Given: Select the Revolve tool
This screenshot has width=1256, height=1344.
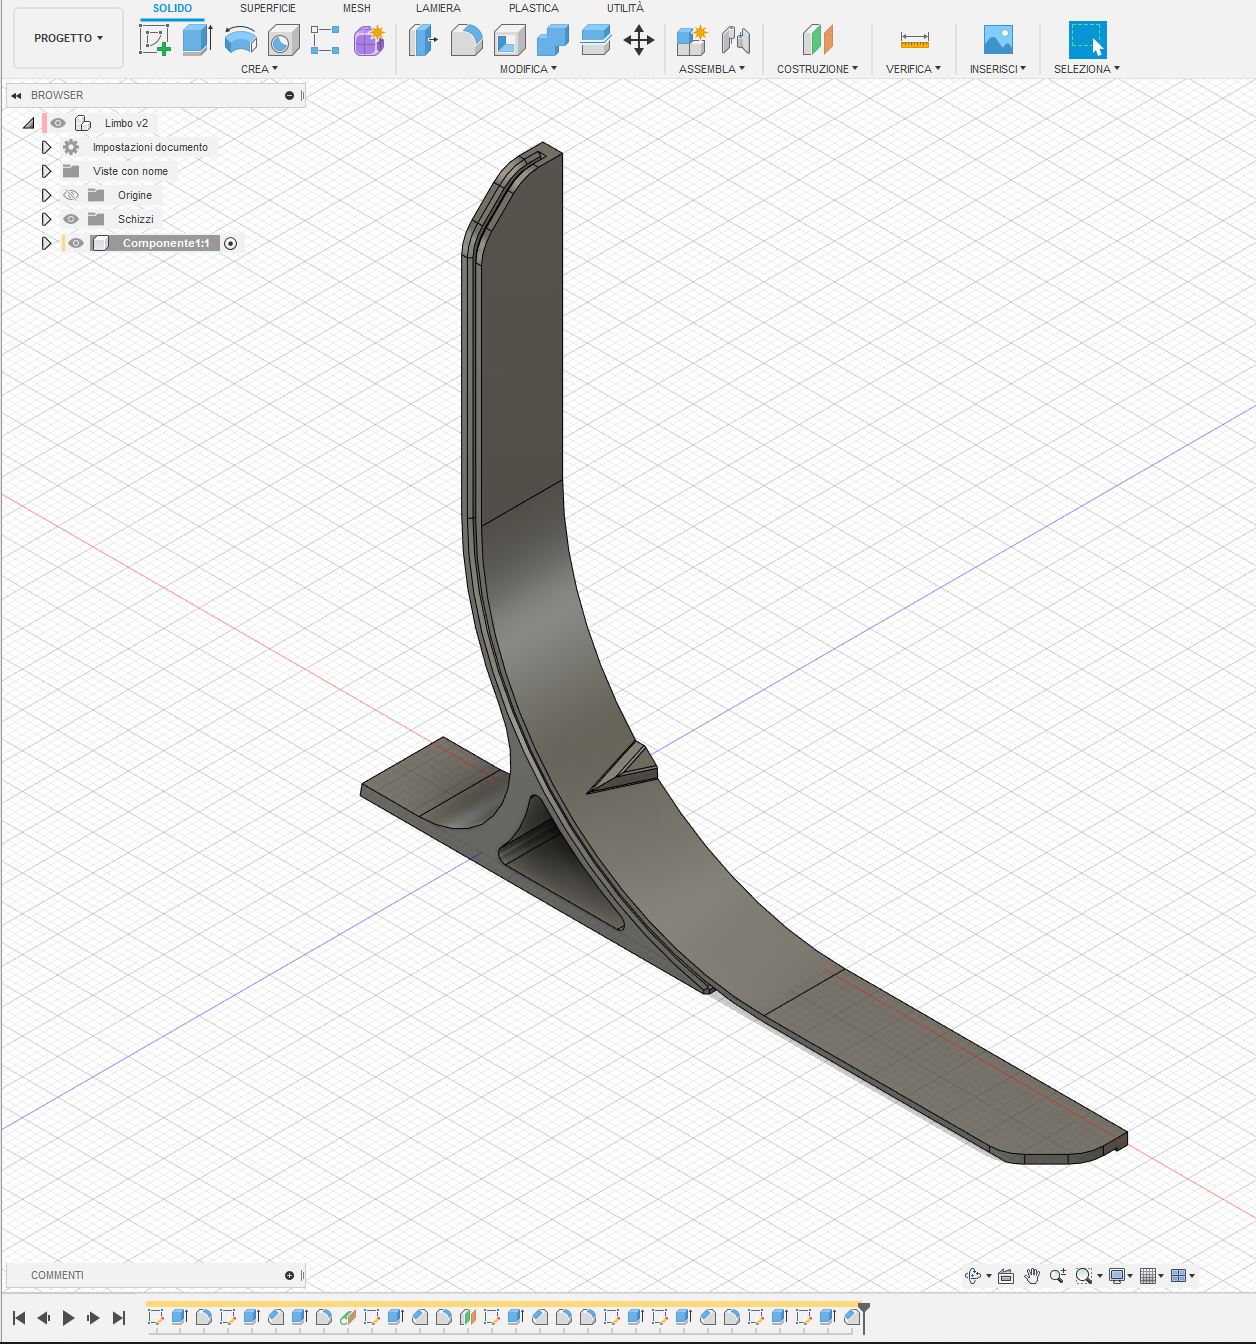Looking at the screenshot, I should point(240,41).
